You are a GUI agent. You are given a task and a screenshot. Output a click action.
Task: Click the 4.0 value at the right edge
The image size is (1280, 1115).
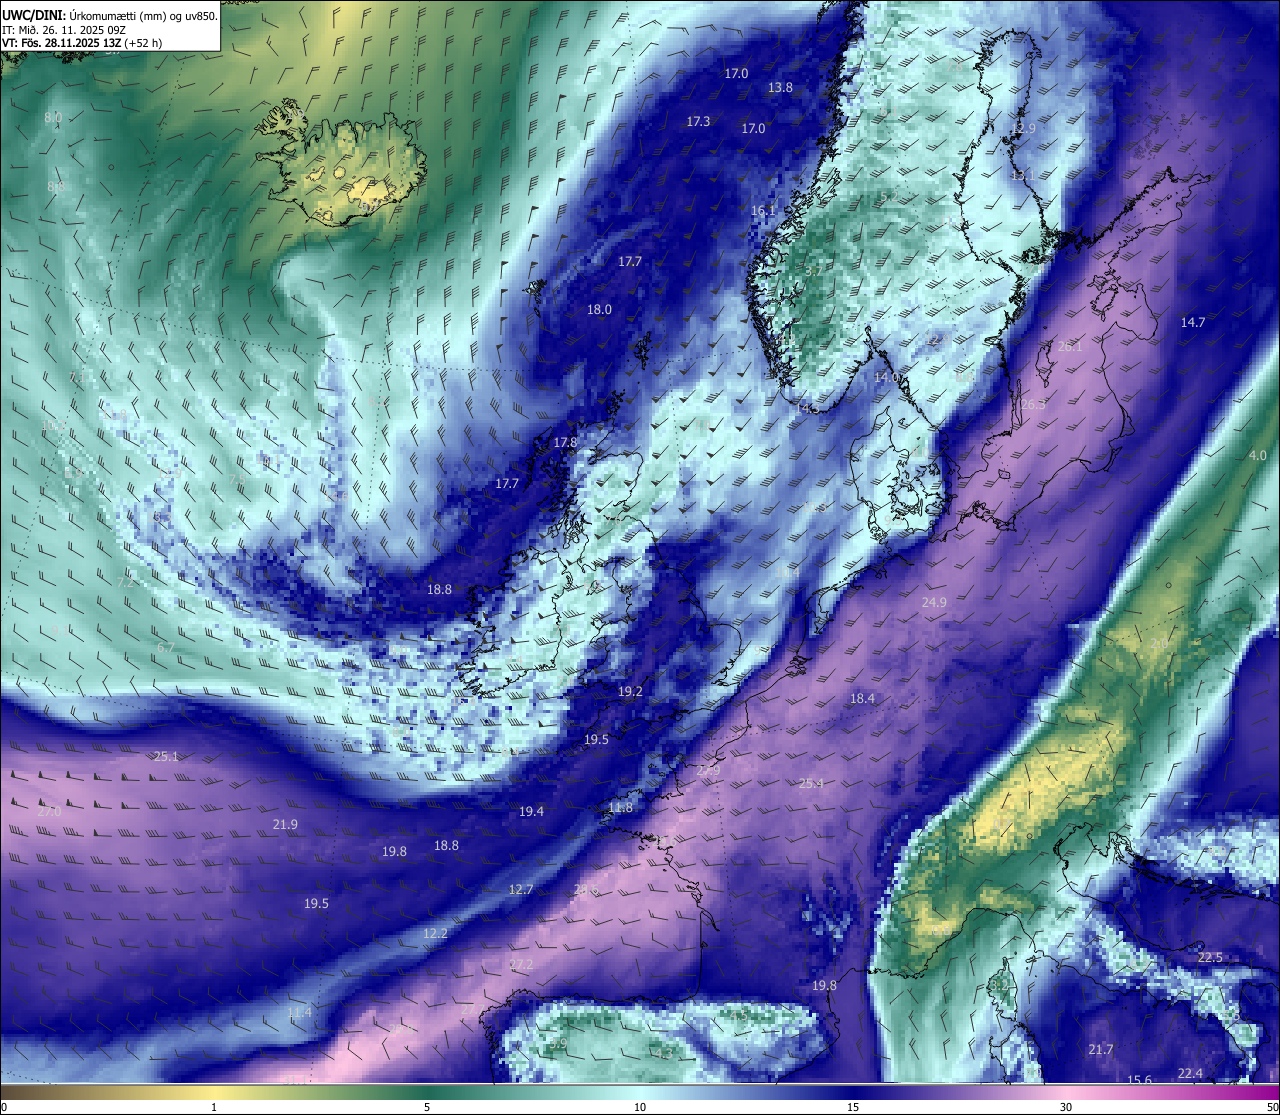1258,456
